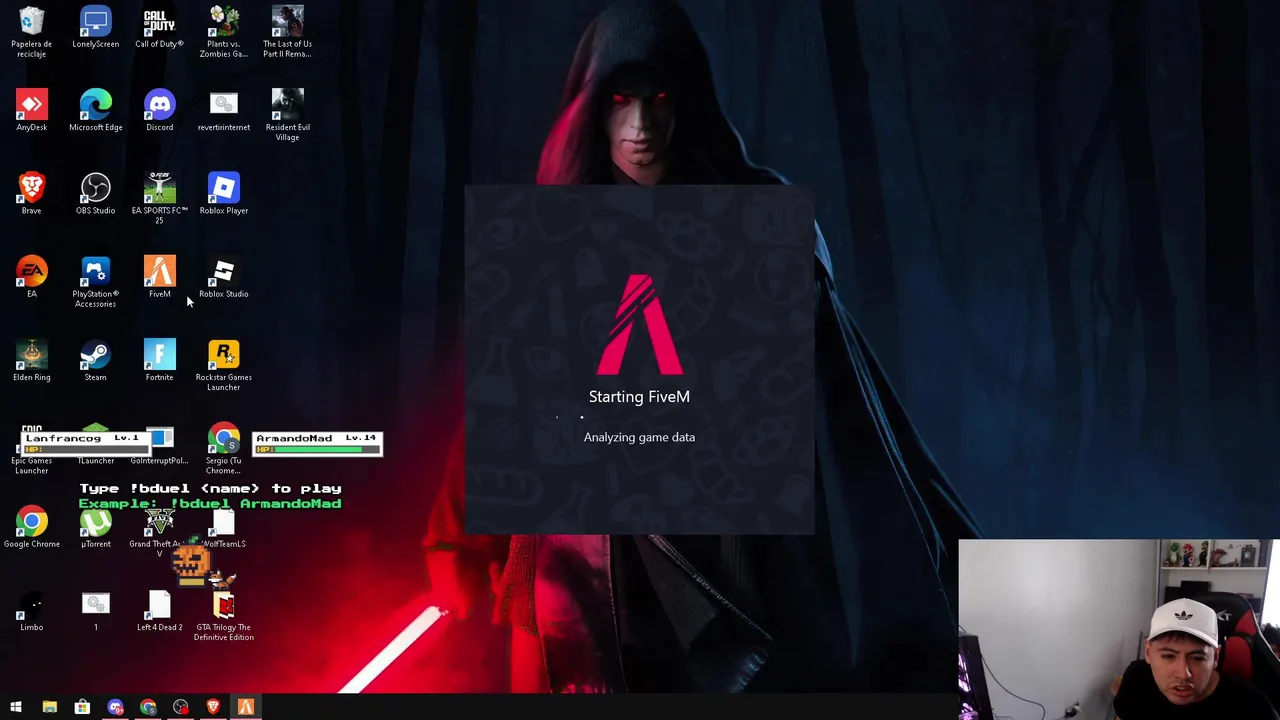Select the Rockstar Games Launcher icon
The width and height of the screenshot is (1280, 720).
pyautogui.click(x=223, y=364)
